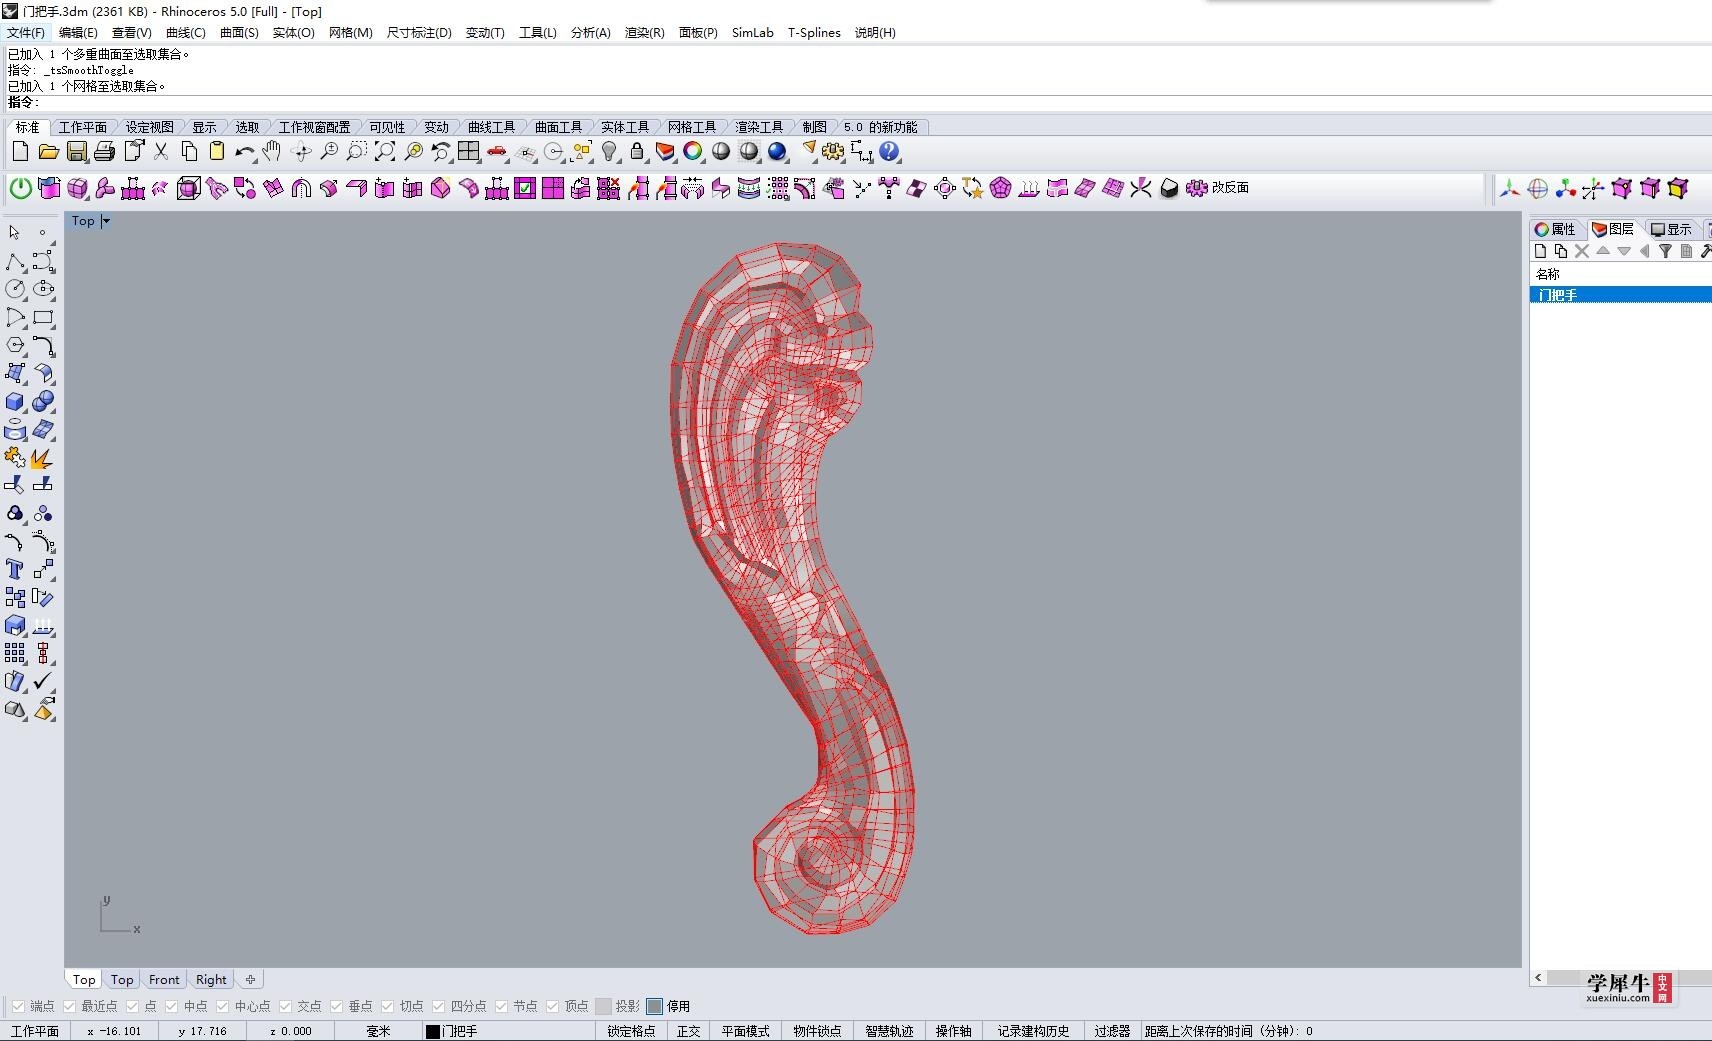Image resolution: width=1712 pixels, height=1041 pixels.
Task: Click the Explode icon in left toolbar
Action: [43, 458]
